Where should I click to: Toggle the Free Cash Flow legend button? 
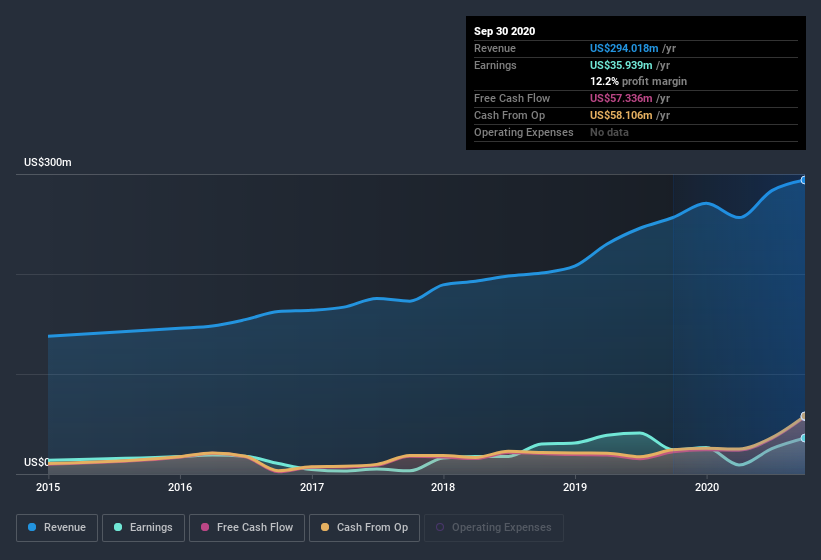(x=247, y=528)
